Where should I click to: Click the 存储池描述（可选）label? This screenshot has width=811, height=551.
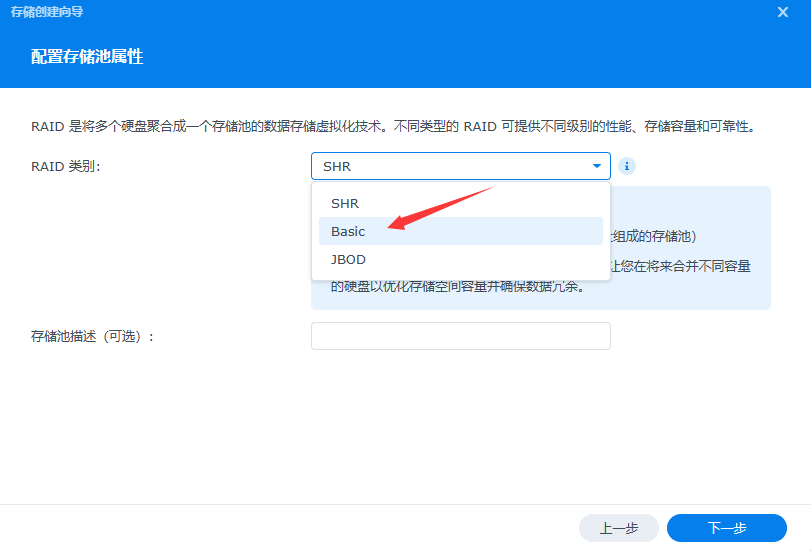coord(93,336)
